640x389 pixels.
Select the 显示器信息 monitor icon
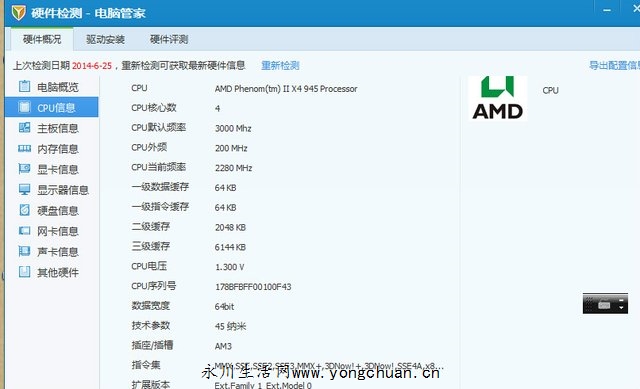[x=24, y=189]
